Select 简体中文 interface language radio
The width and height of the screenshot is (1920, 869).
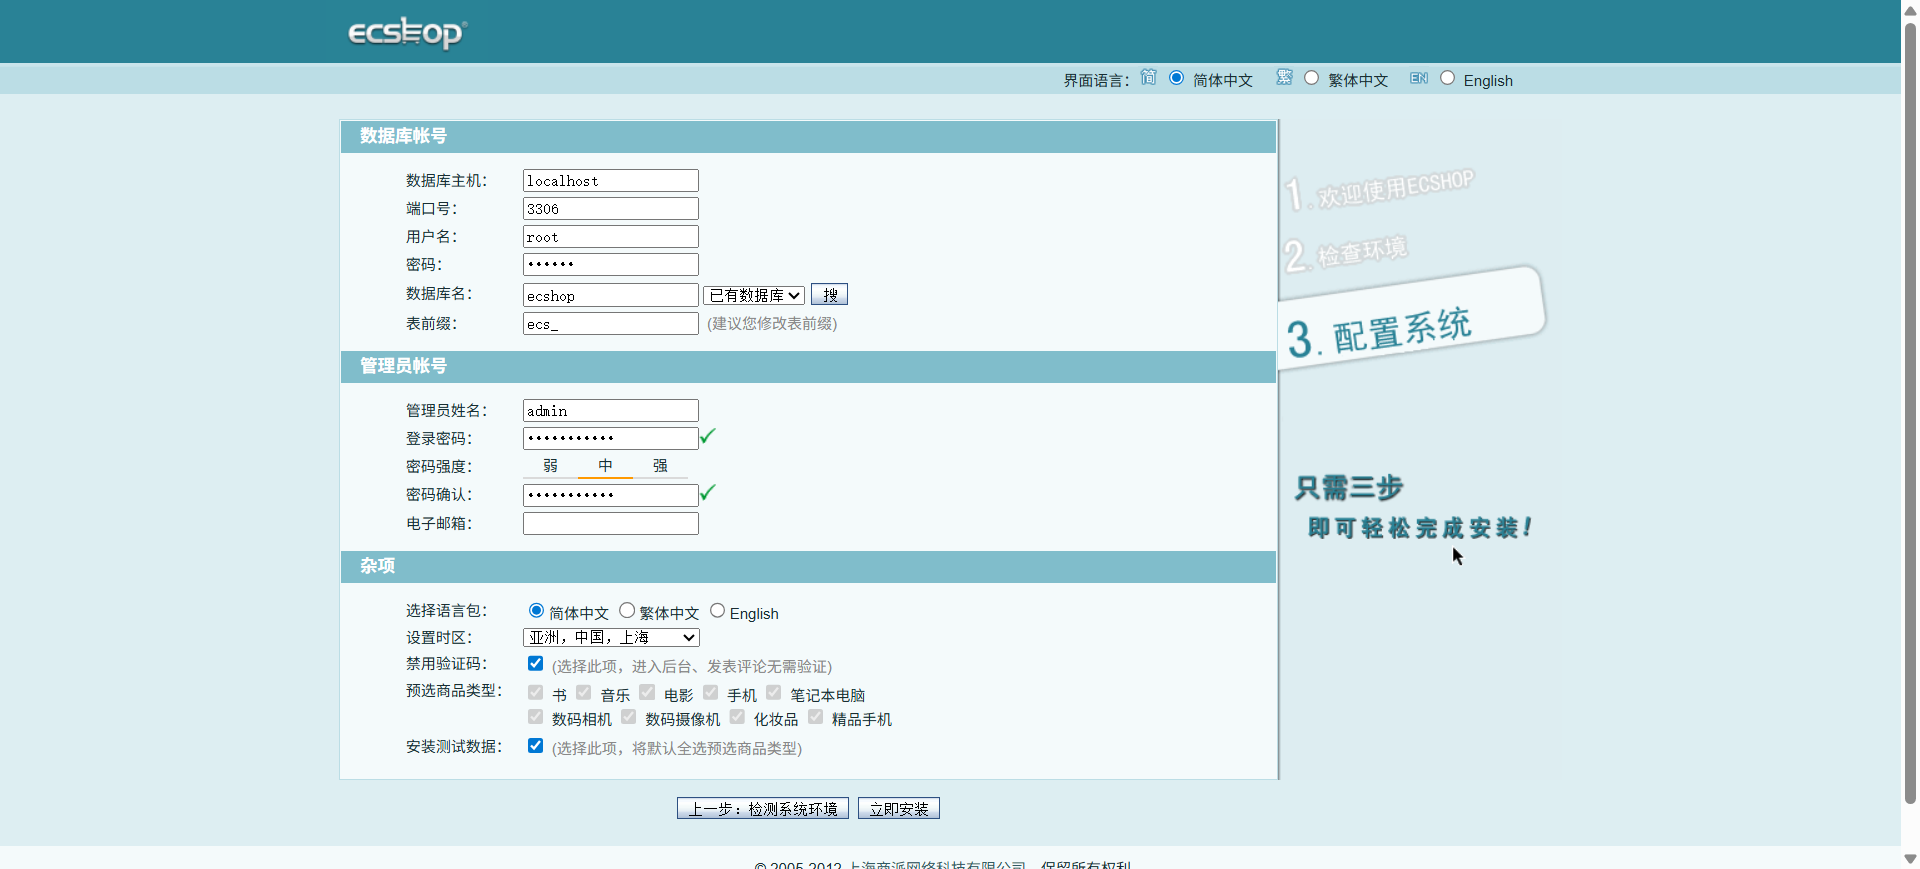point(1176,78)
